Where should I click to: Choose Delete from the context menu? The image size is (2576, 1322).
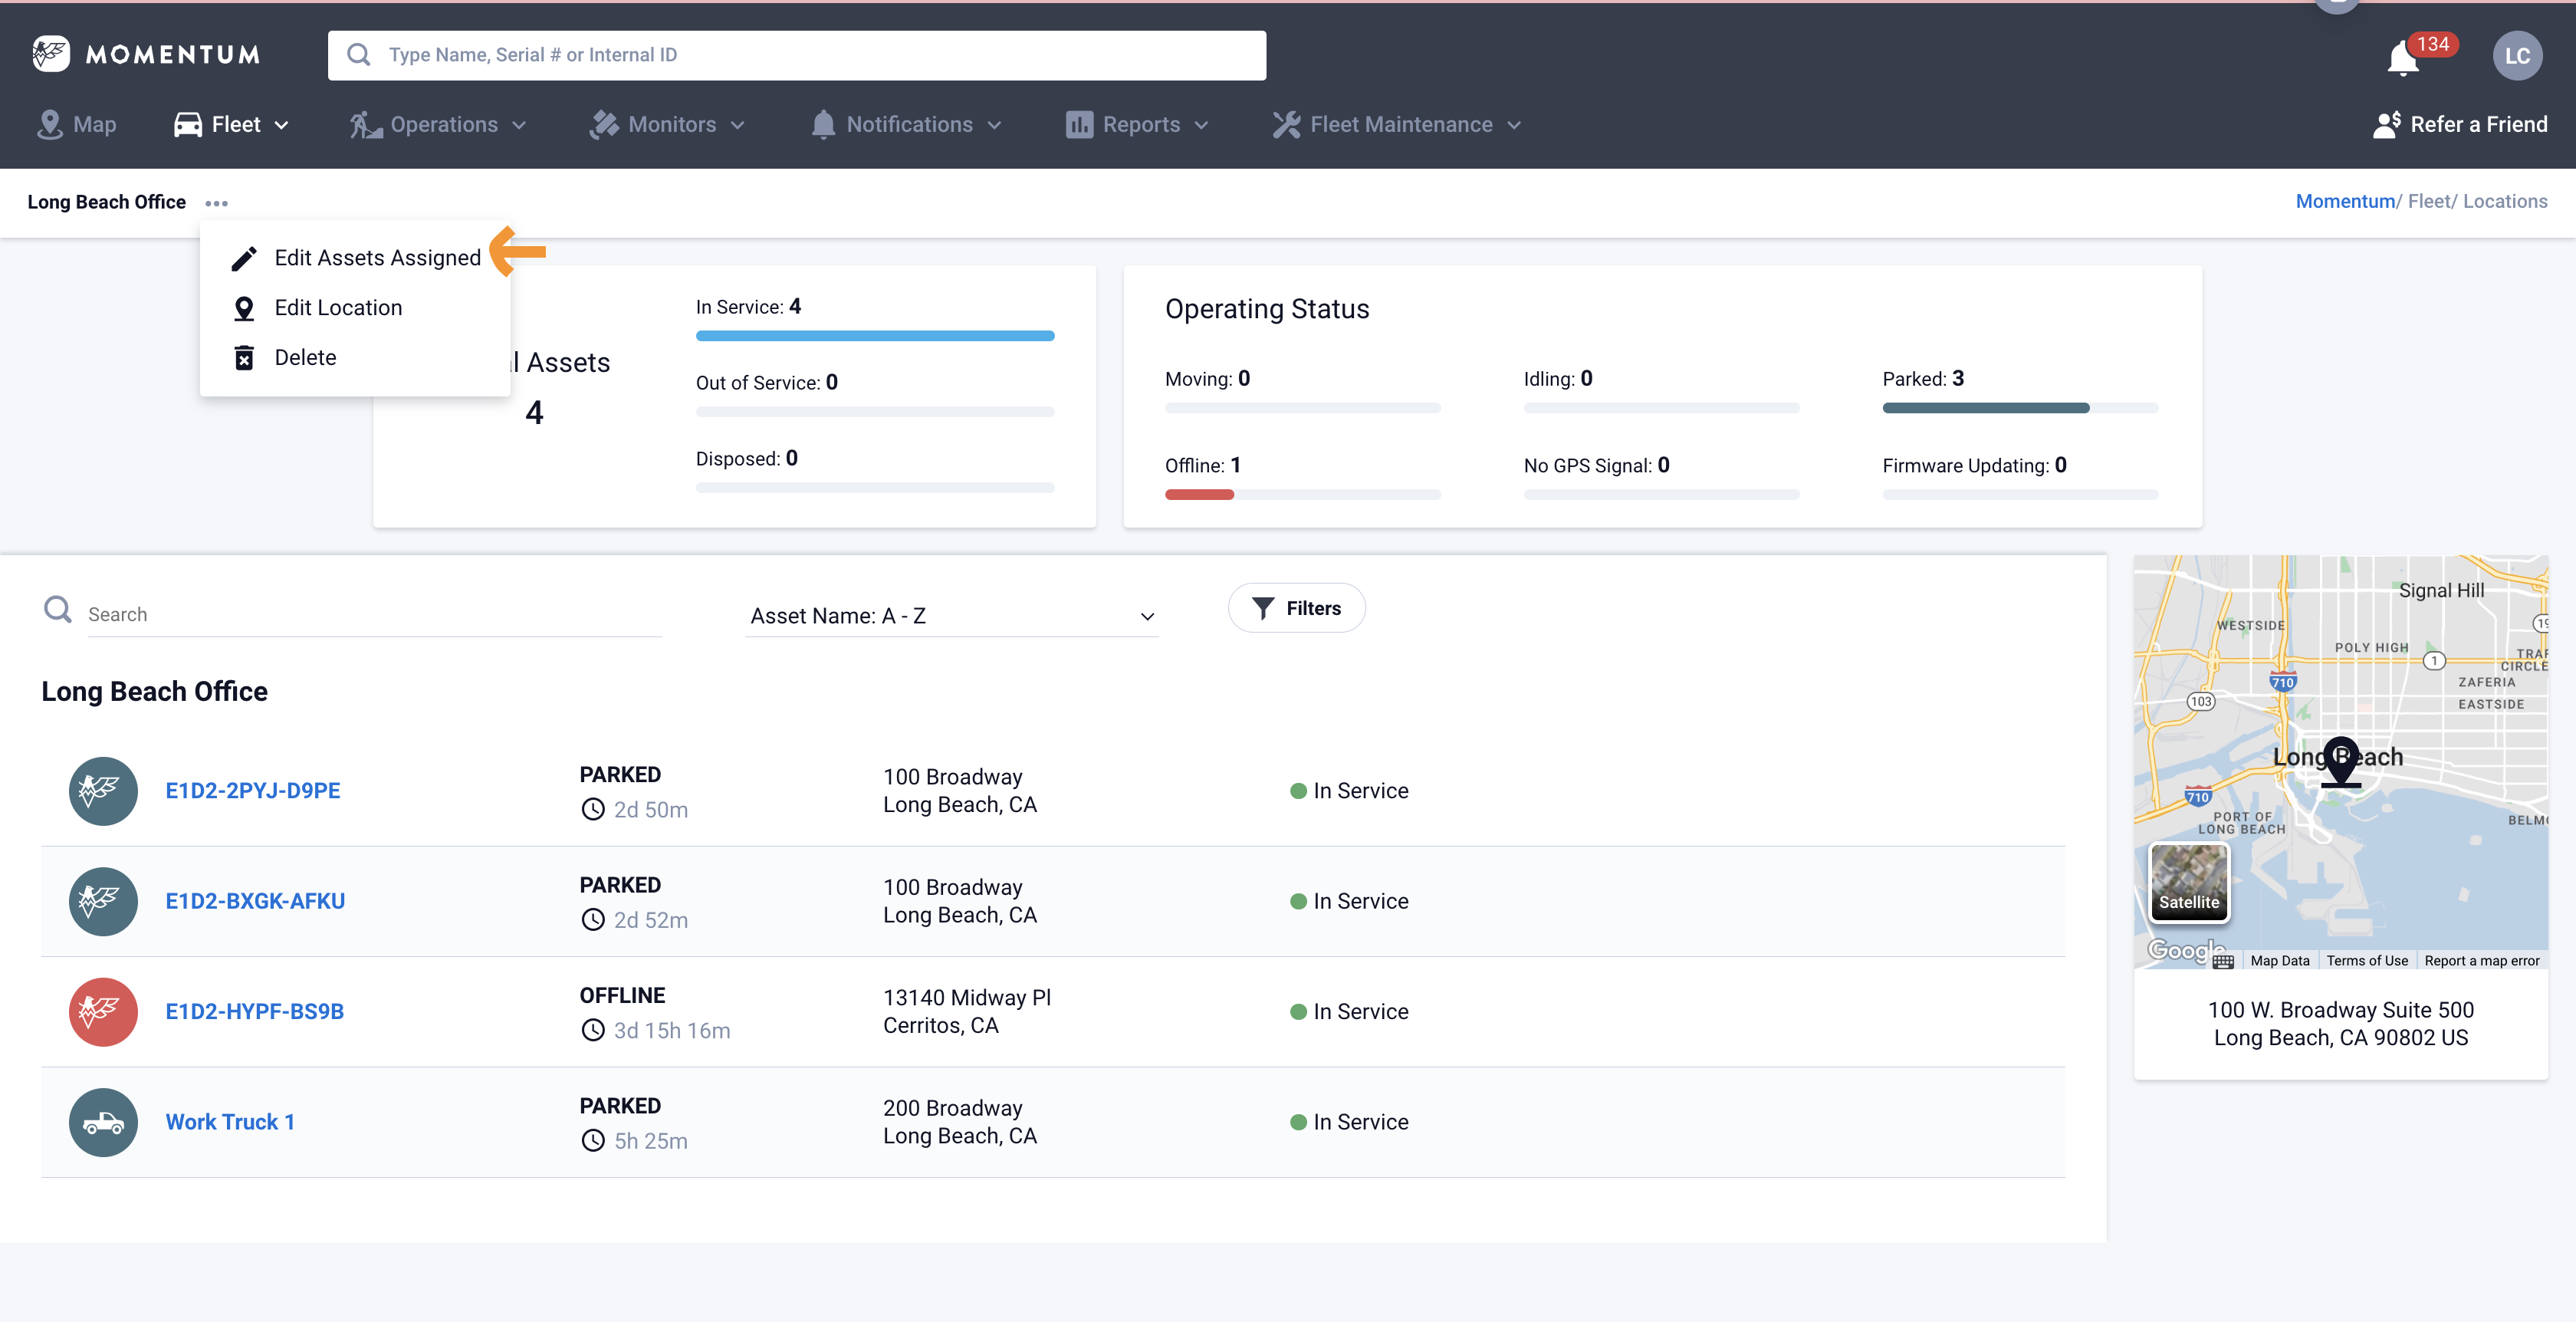pyautogui.click(x=305, y=358)
